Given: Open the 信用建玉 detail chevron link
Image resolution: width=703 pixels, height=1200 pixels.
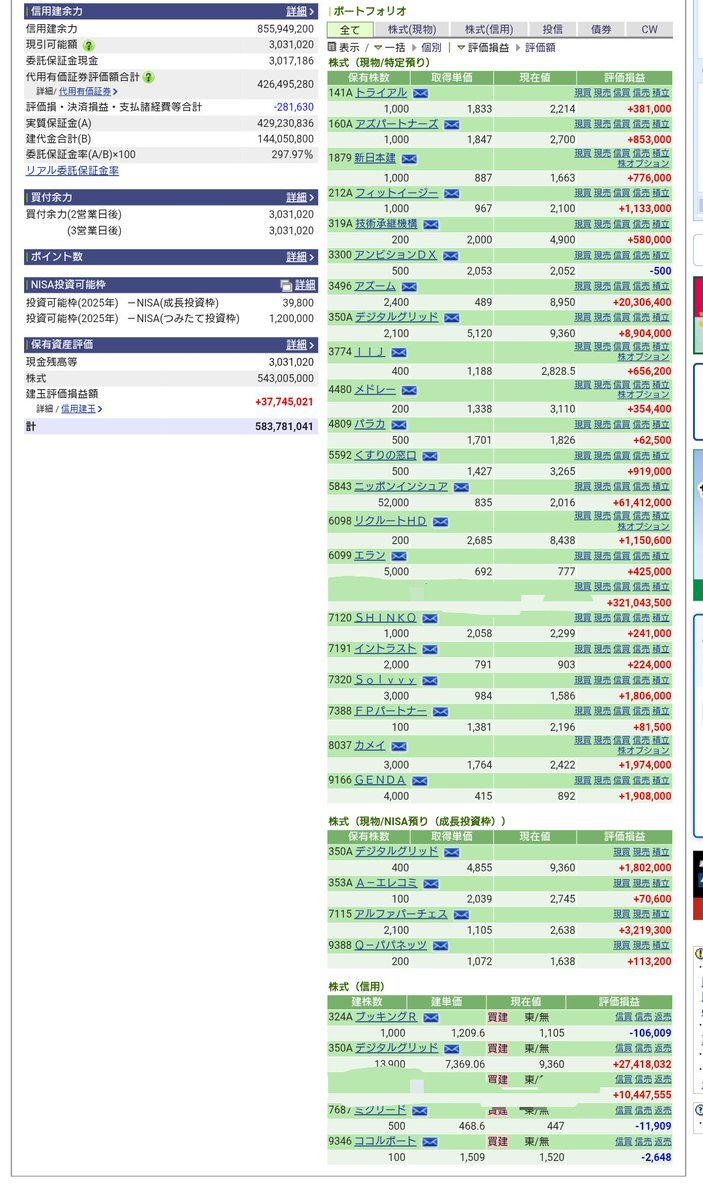Looking at the screenshot, I should (x=81, y=408).
